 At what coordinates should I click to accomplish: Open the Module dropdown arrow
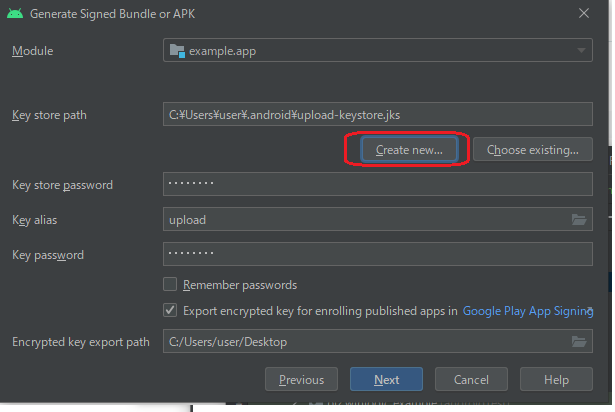(x=581, y=51)
